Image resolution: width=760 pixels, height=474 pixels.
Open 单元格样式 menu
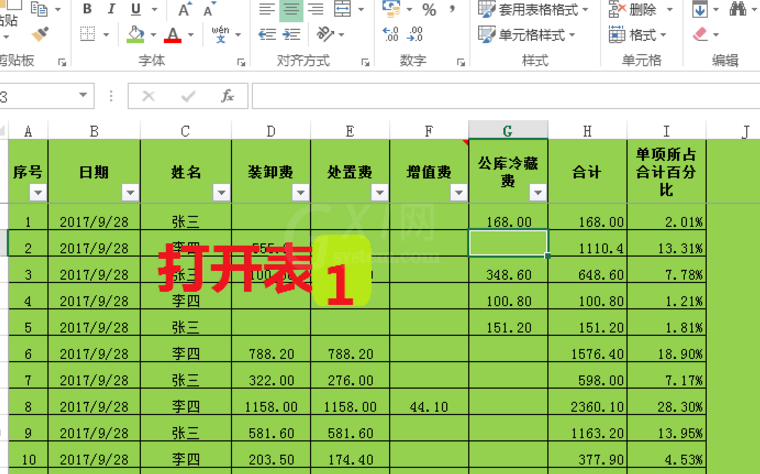[527, 35]
